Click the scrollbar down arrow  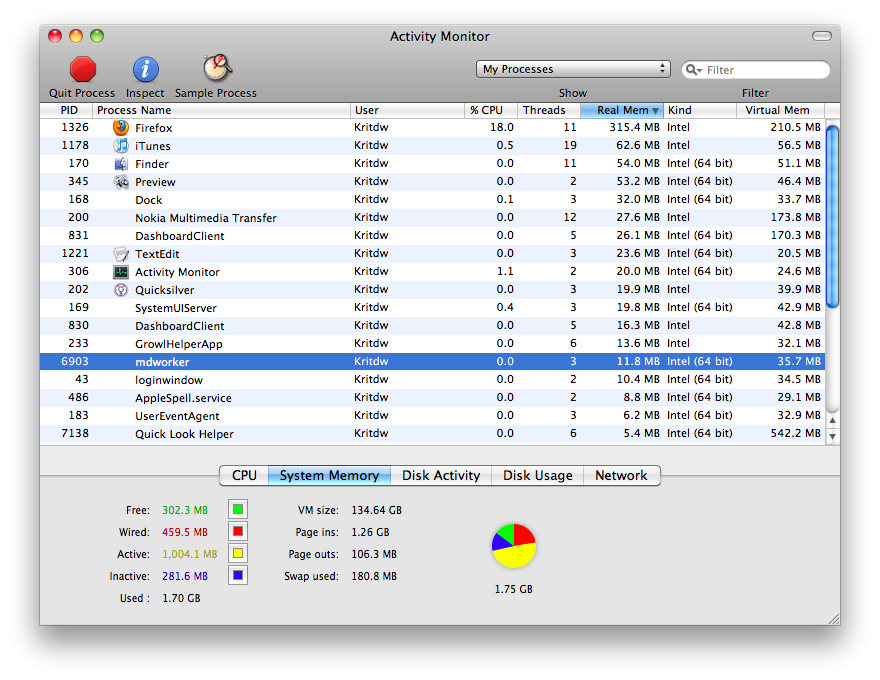point(833,436)
